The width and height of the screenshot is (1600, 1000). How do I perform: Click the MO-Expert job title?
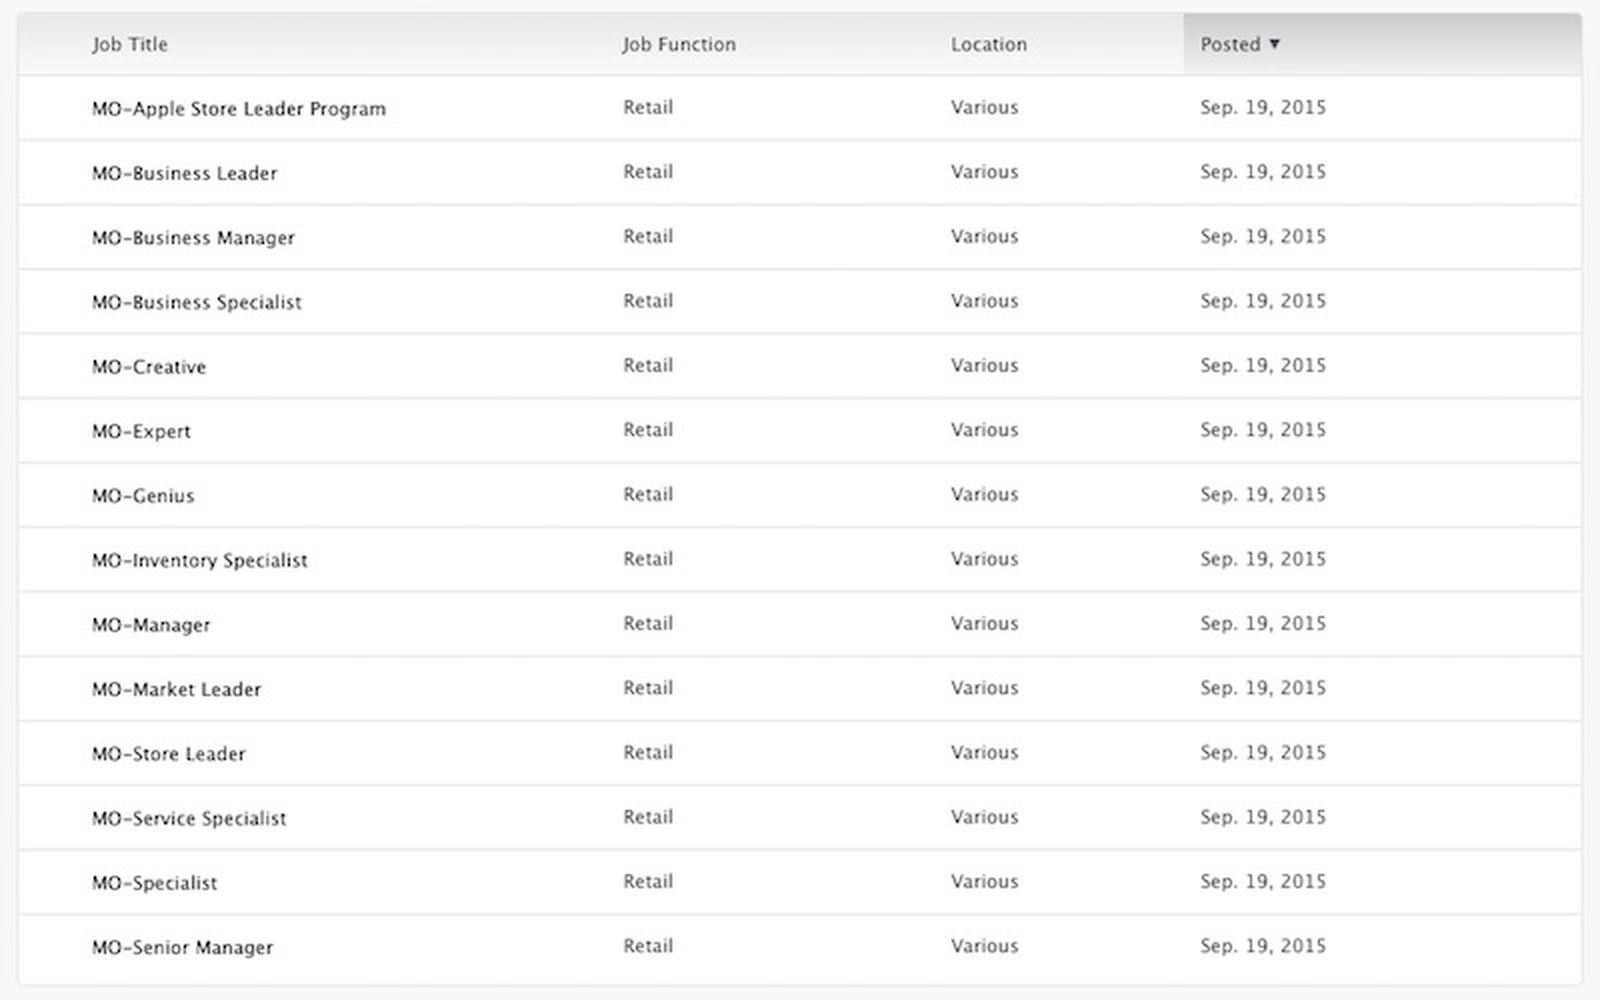pos(141,431)
